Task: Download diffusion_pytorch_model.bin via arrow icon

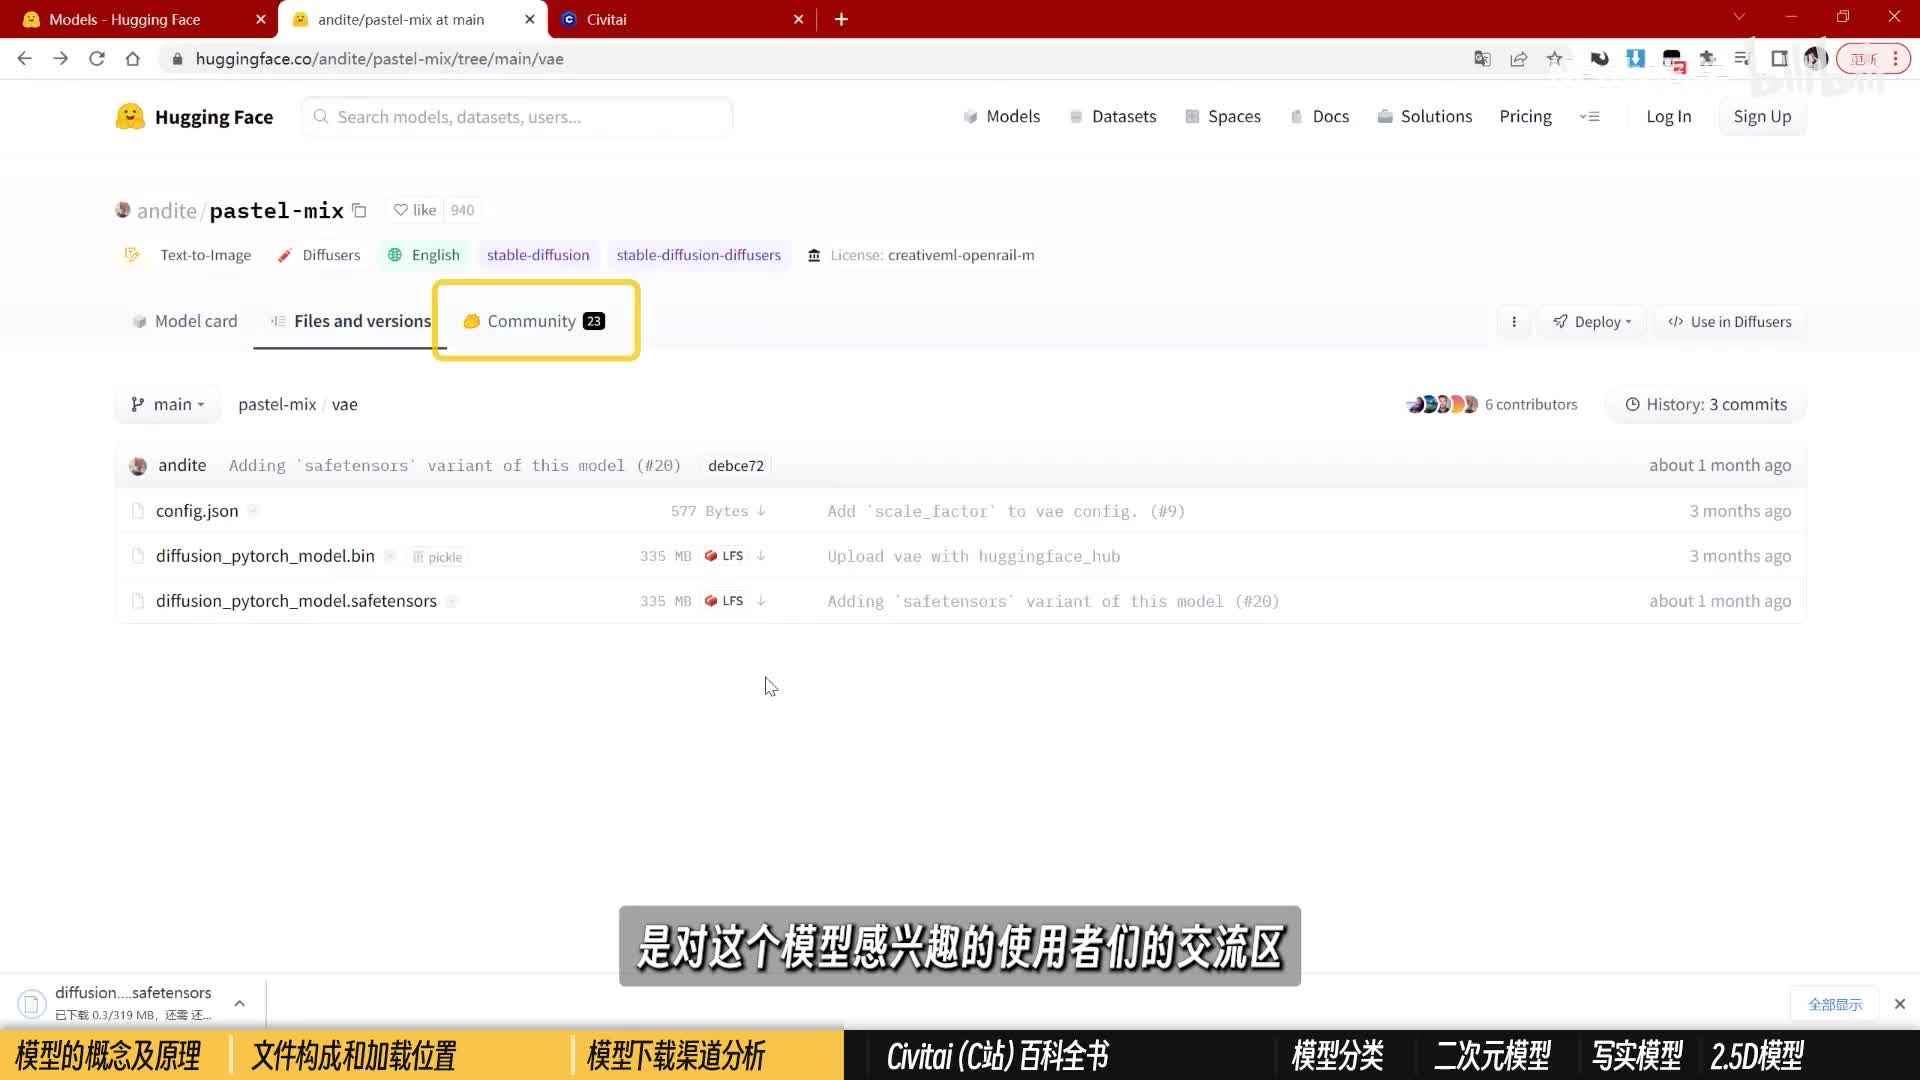Action: [x=761, y=556]
